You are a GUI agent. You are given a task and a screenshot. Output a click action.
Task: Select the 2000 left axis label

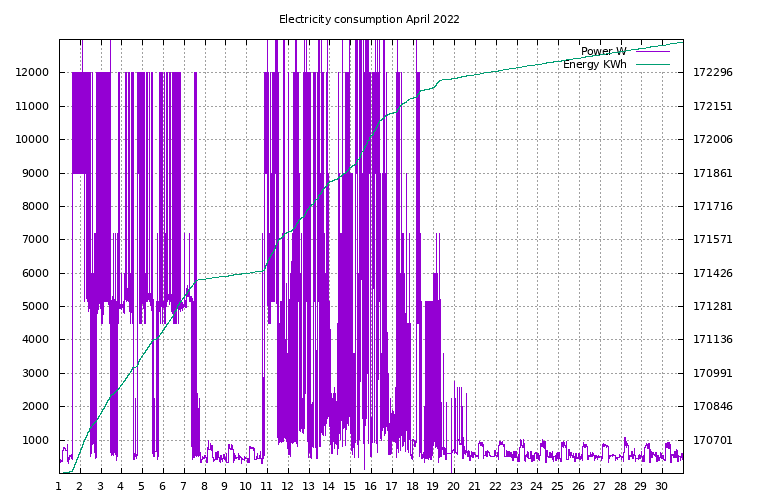click(x=35, y=406)
